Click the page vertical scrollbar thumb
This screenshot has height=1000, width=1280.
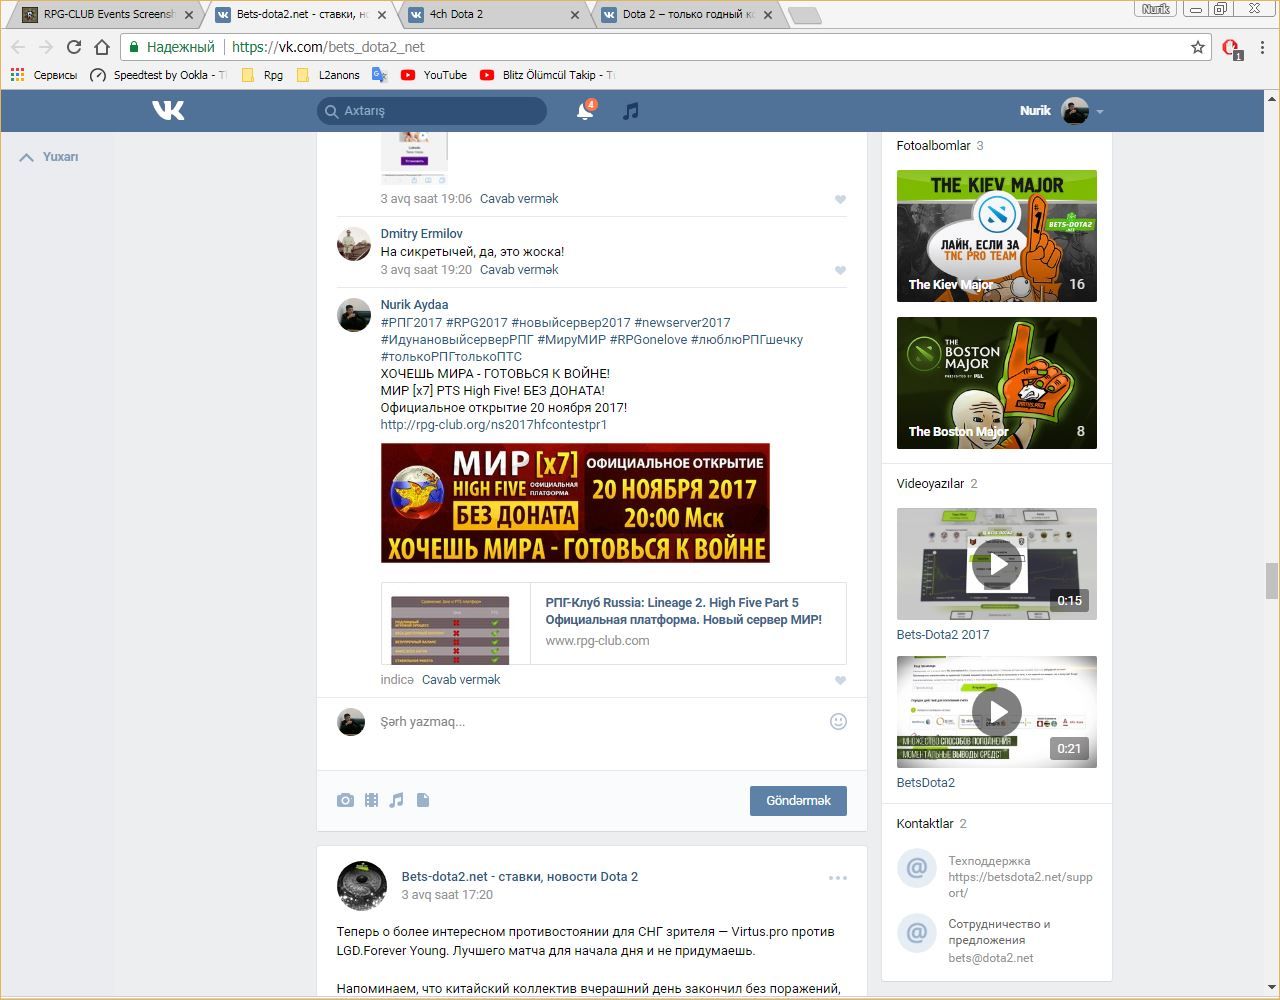click(1272, 580)
